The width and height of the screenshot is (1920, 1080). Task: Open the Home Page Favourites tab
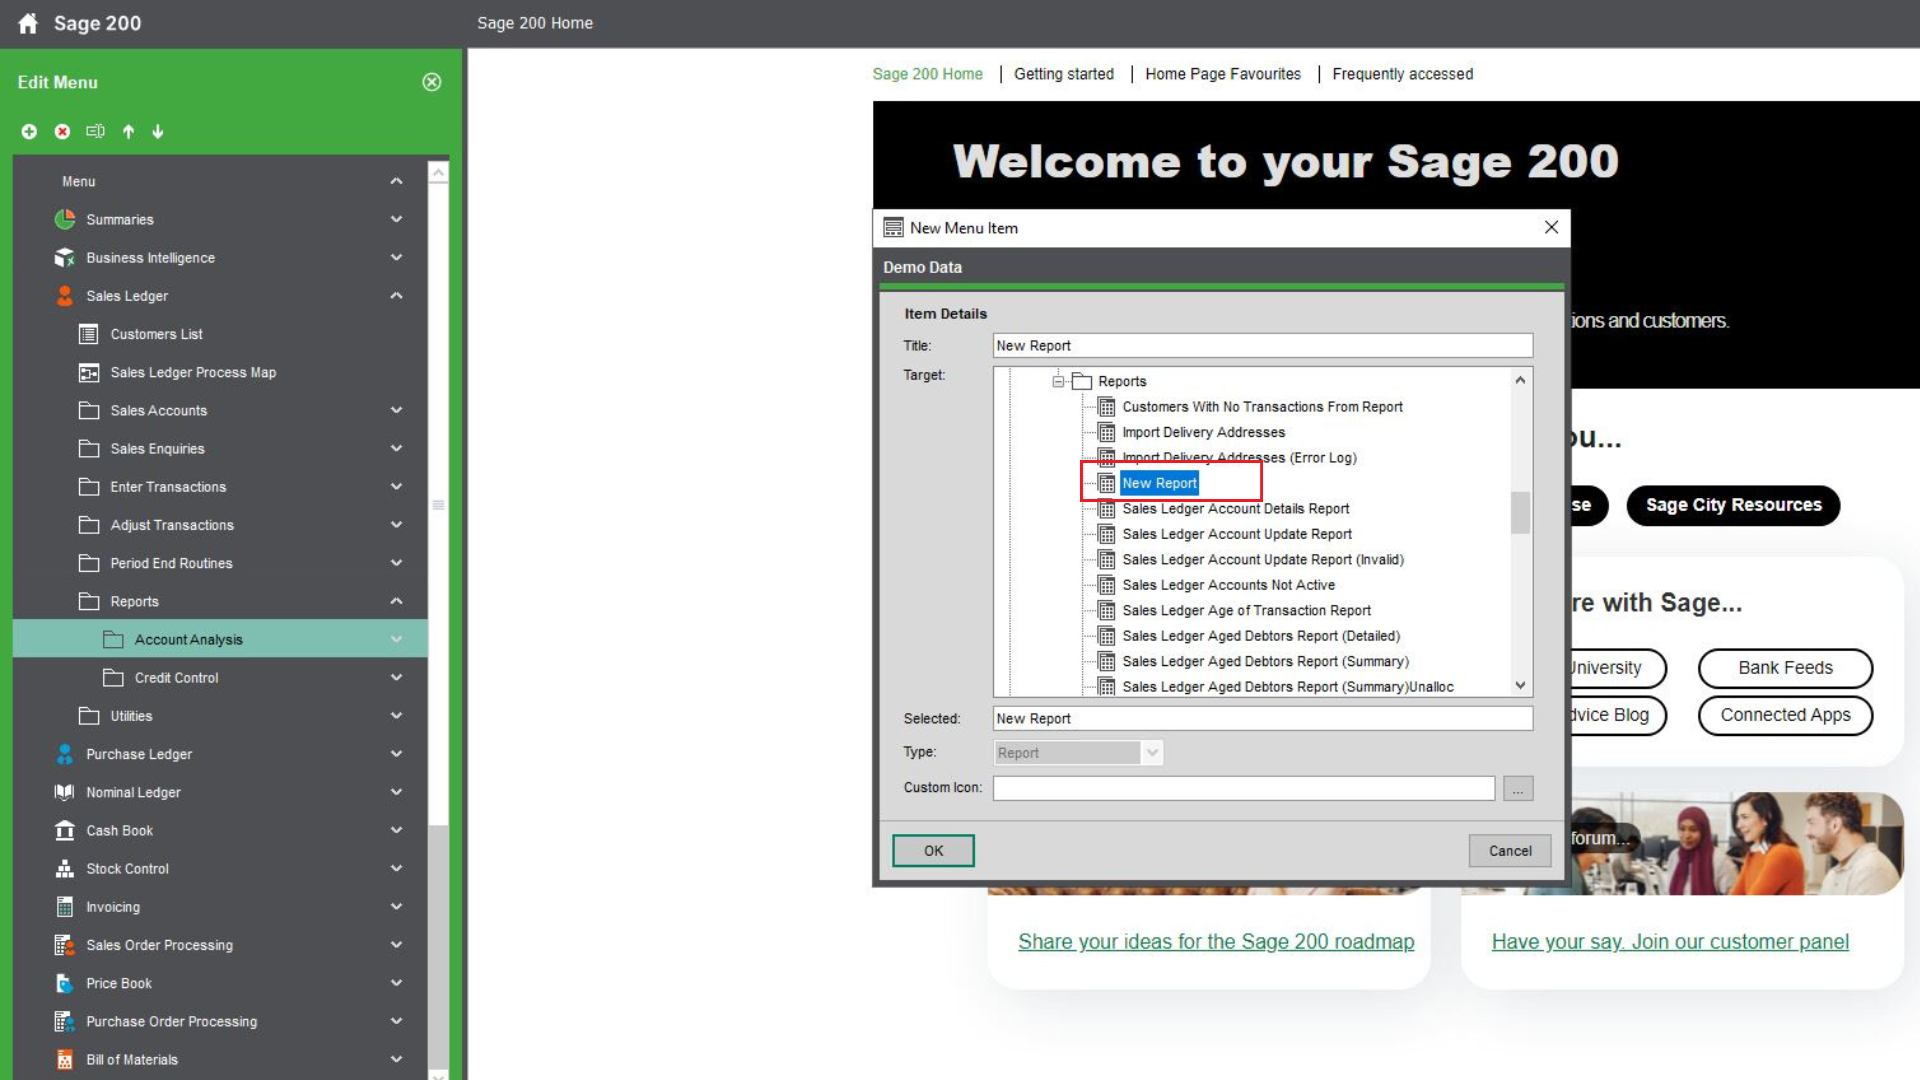1222,73
